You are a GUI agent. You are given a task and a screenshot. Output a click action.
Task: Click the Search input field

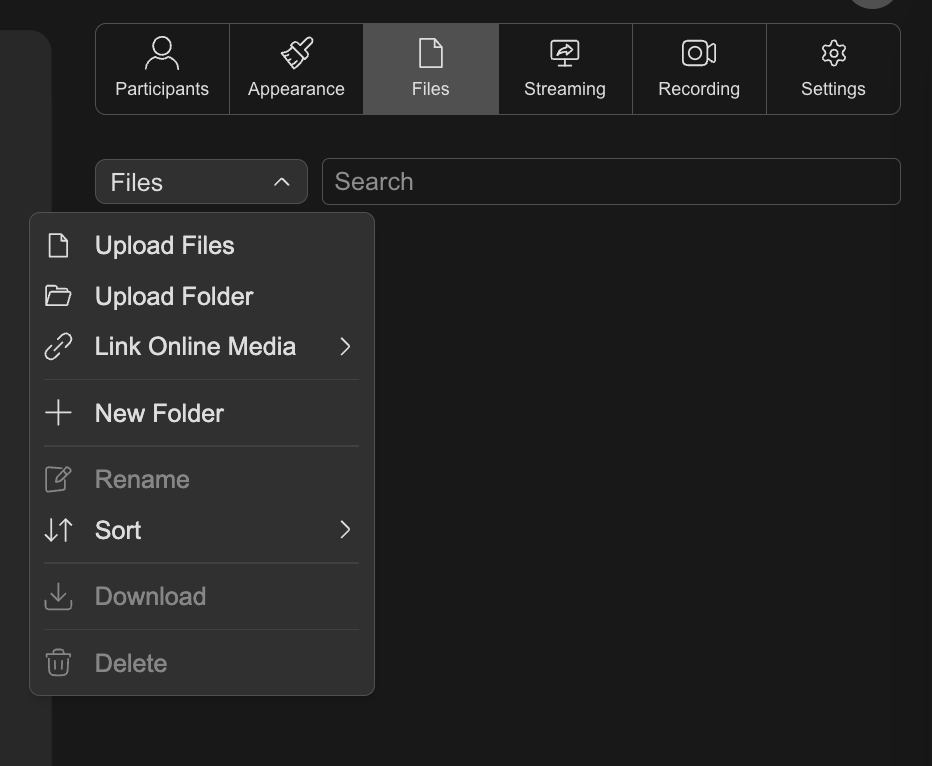(611, 182)
